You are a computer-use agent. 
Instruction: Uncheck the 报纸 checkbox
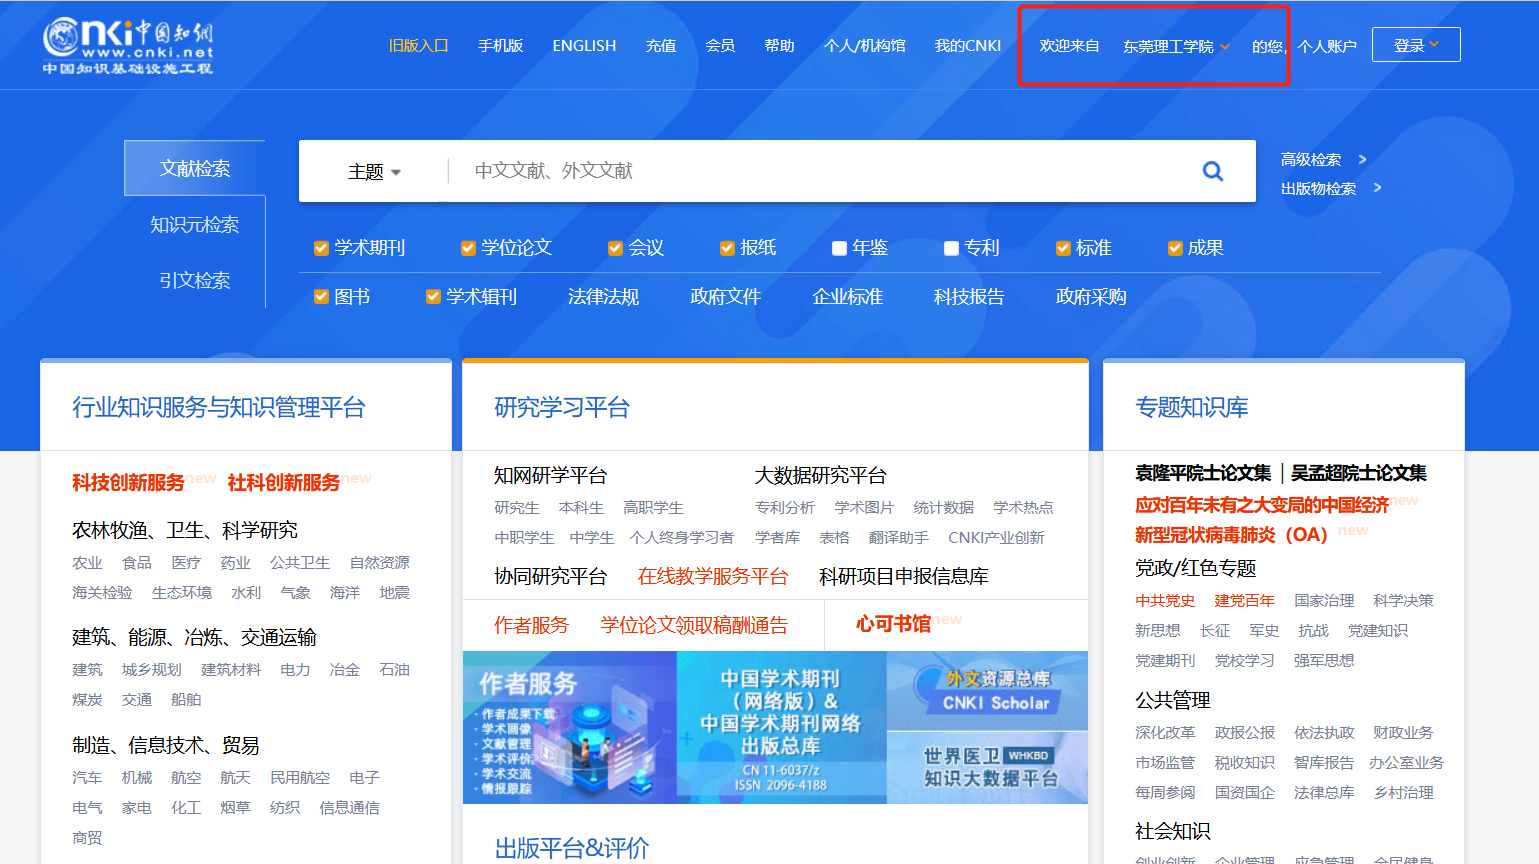click(727, 248)
